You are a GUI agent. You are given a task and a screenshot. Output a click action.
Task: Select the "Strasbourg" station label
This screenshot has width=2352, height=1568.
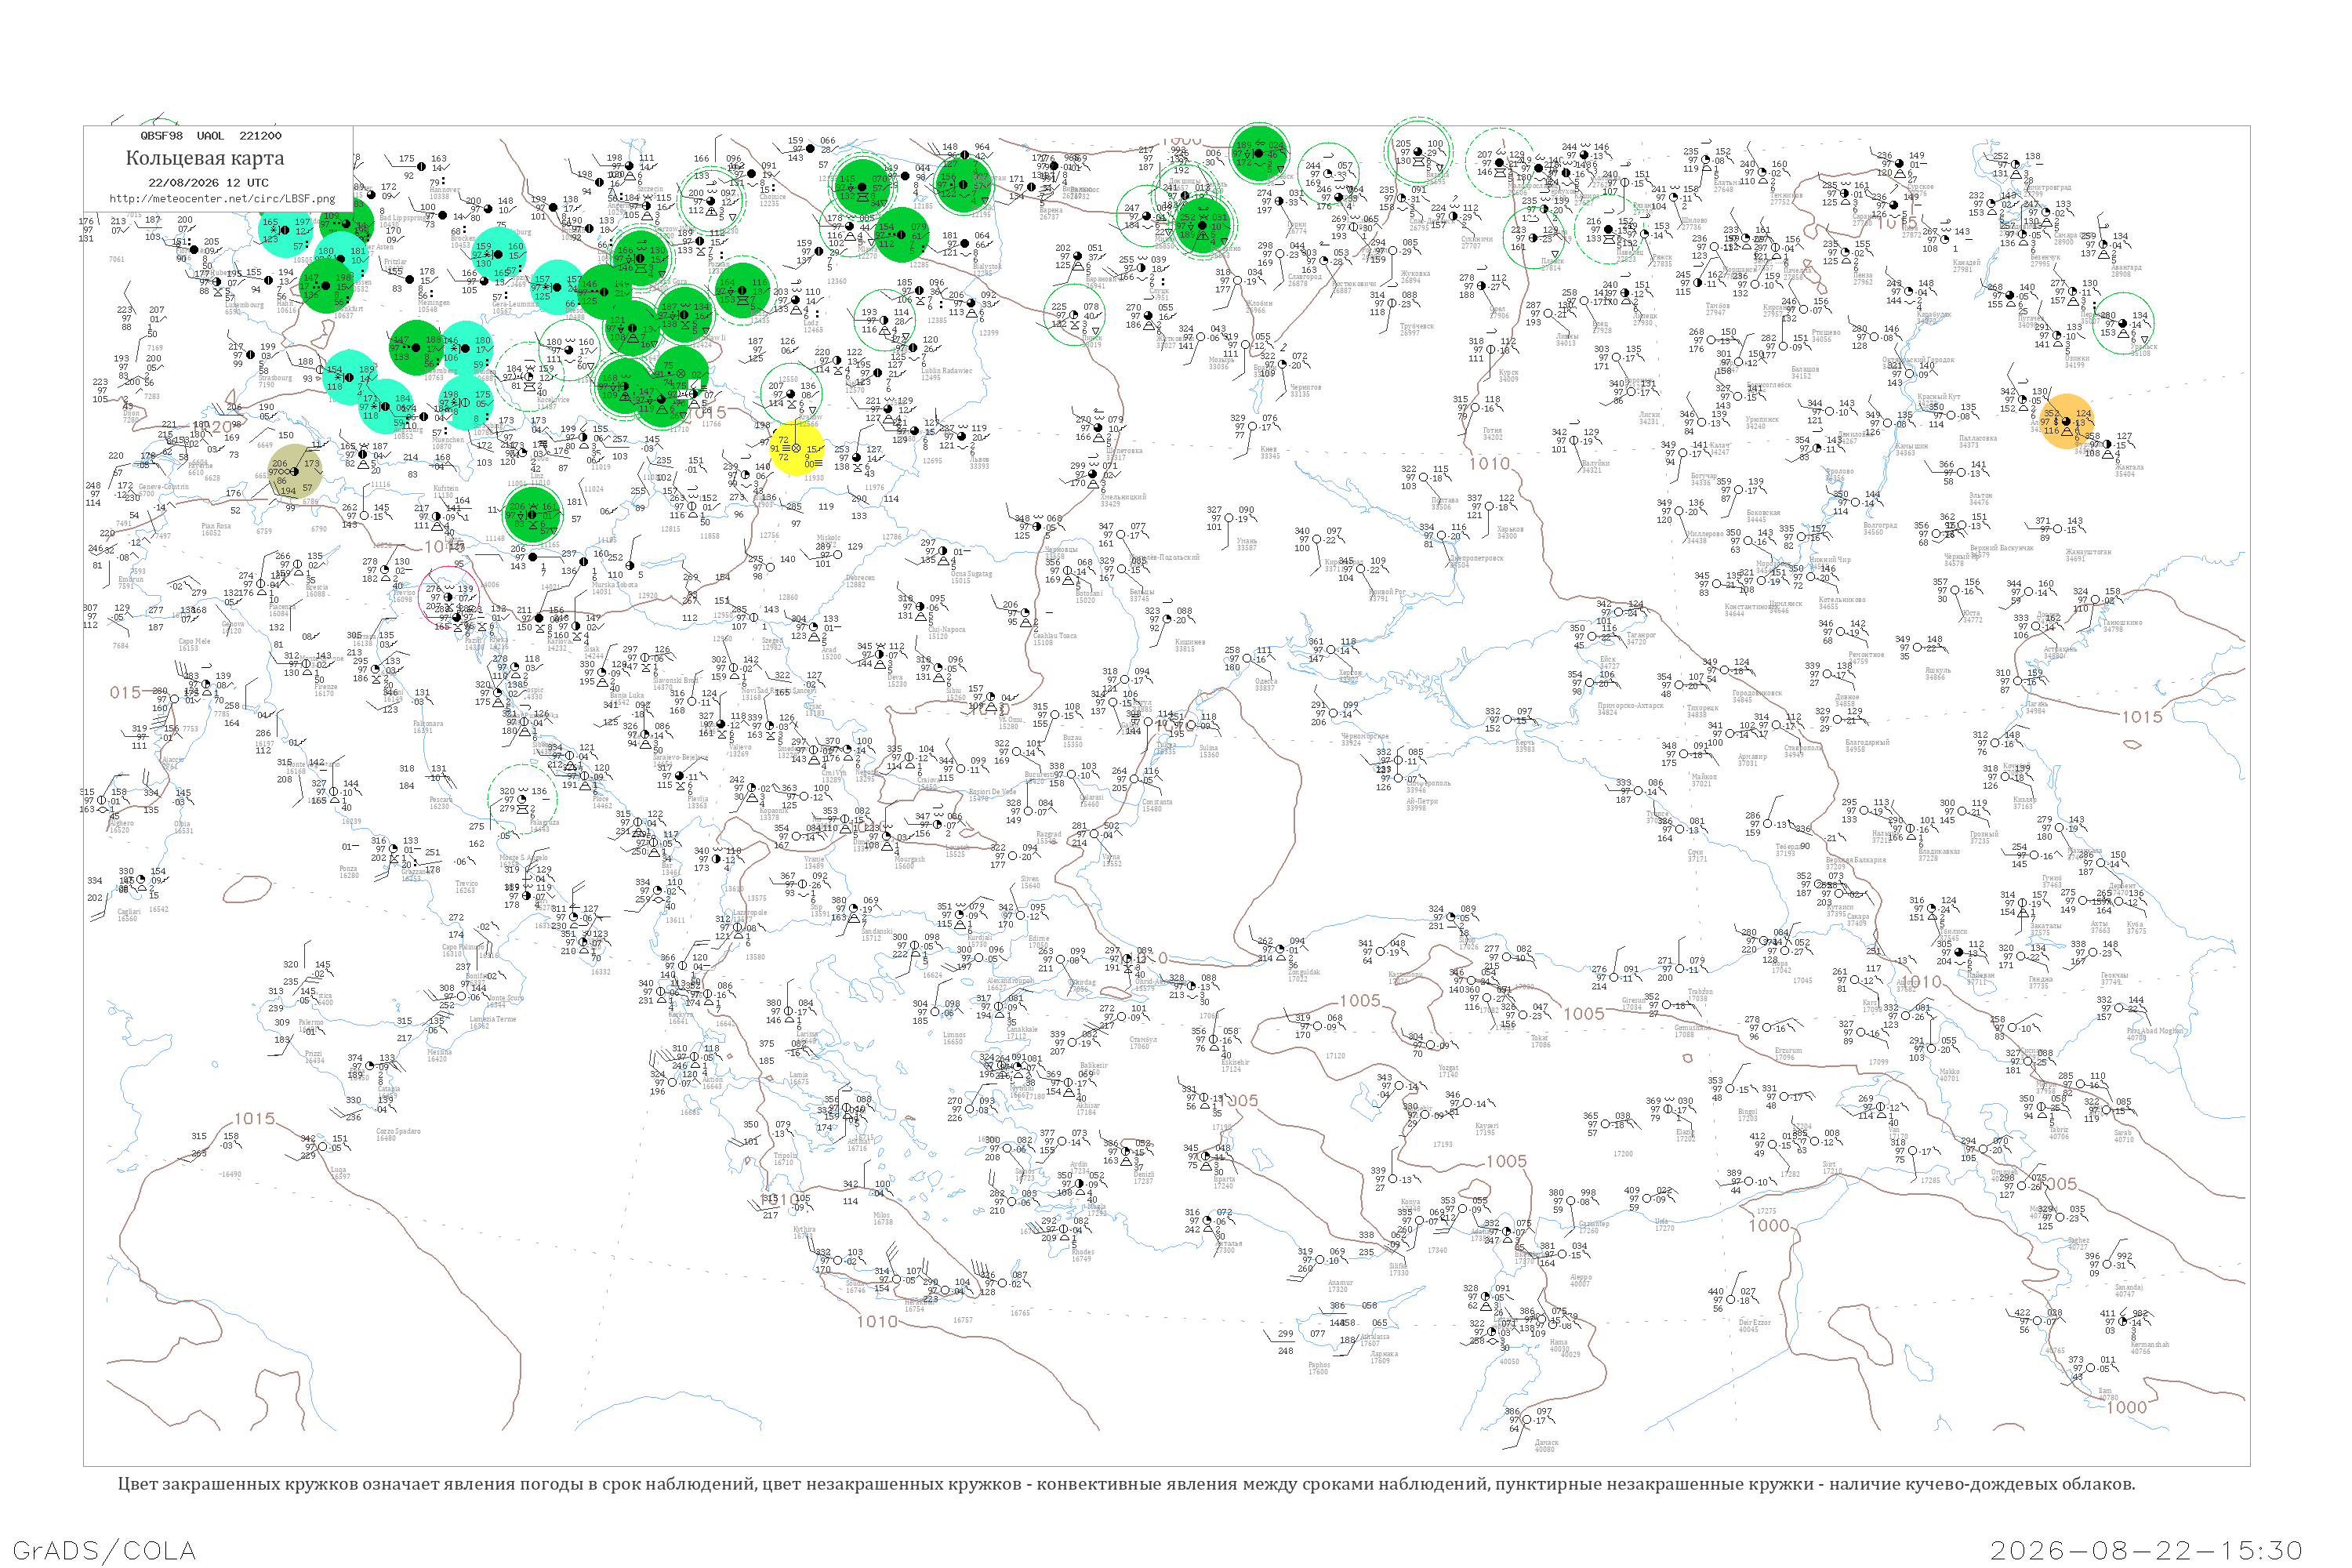click(x=275, y=377)
